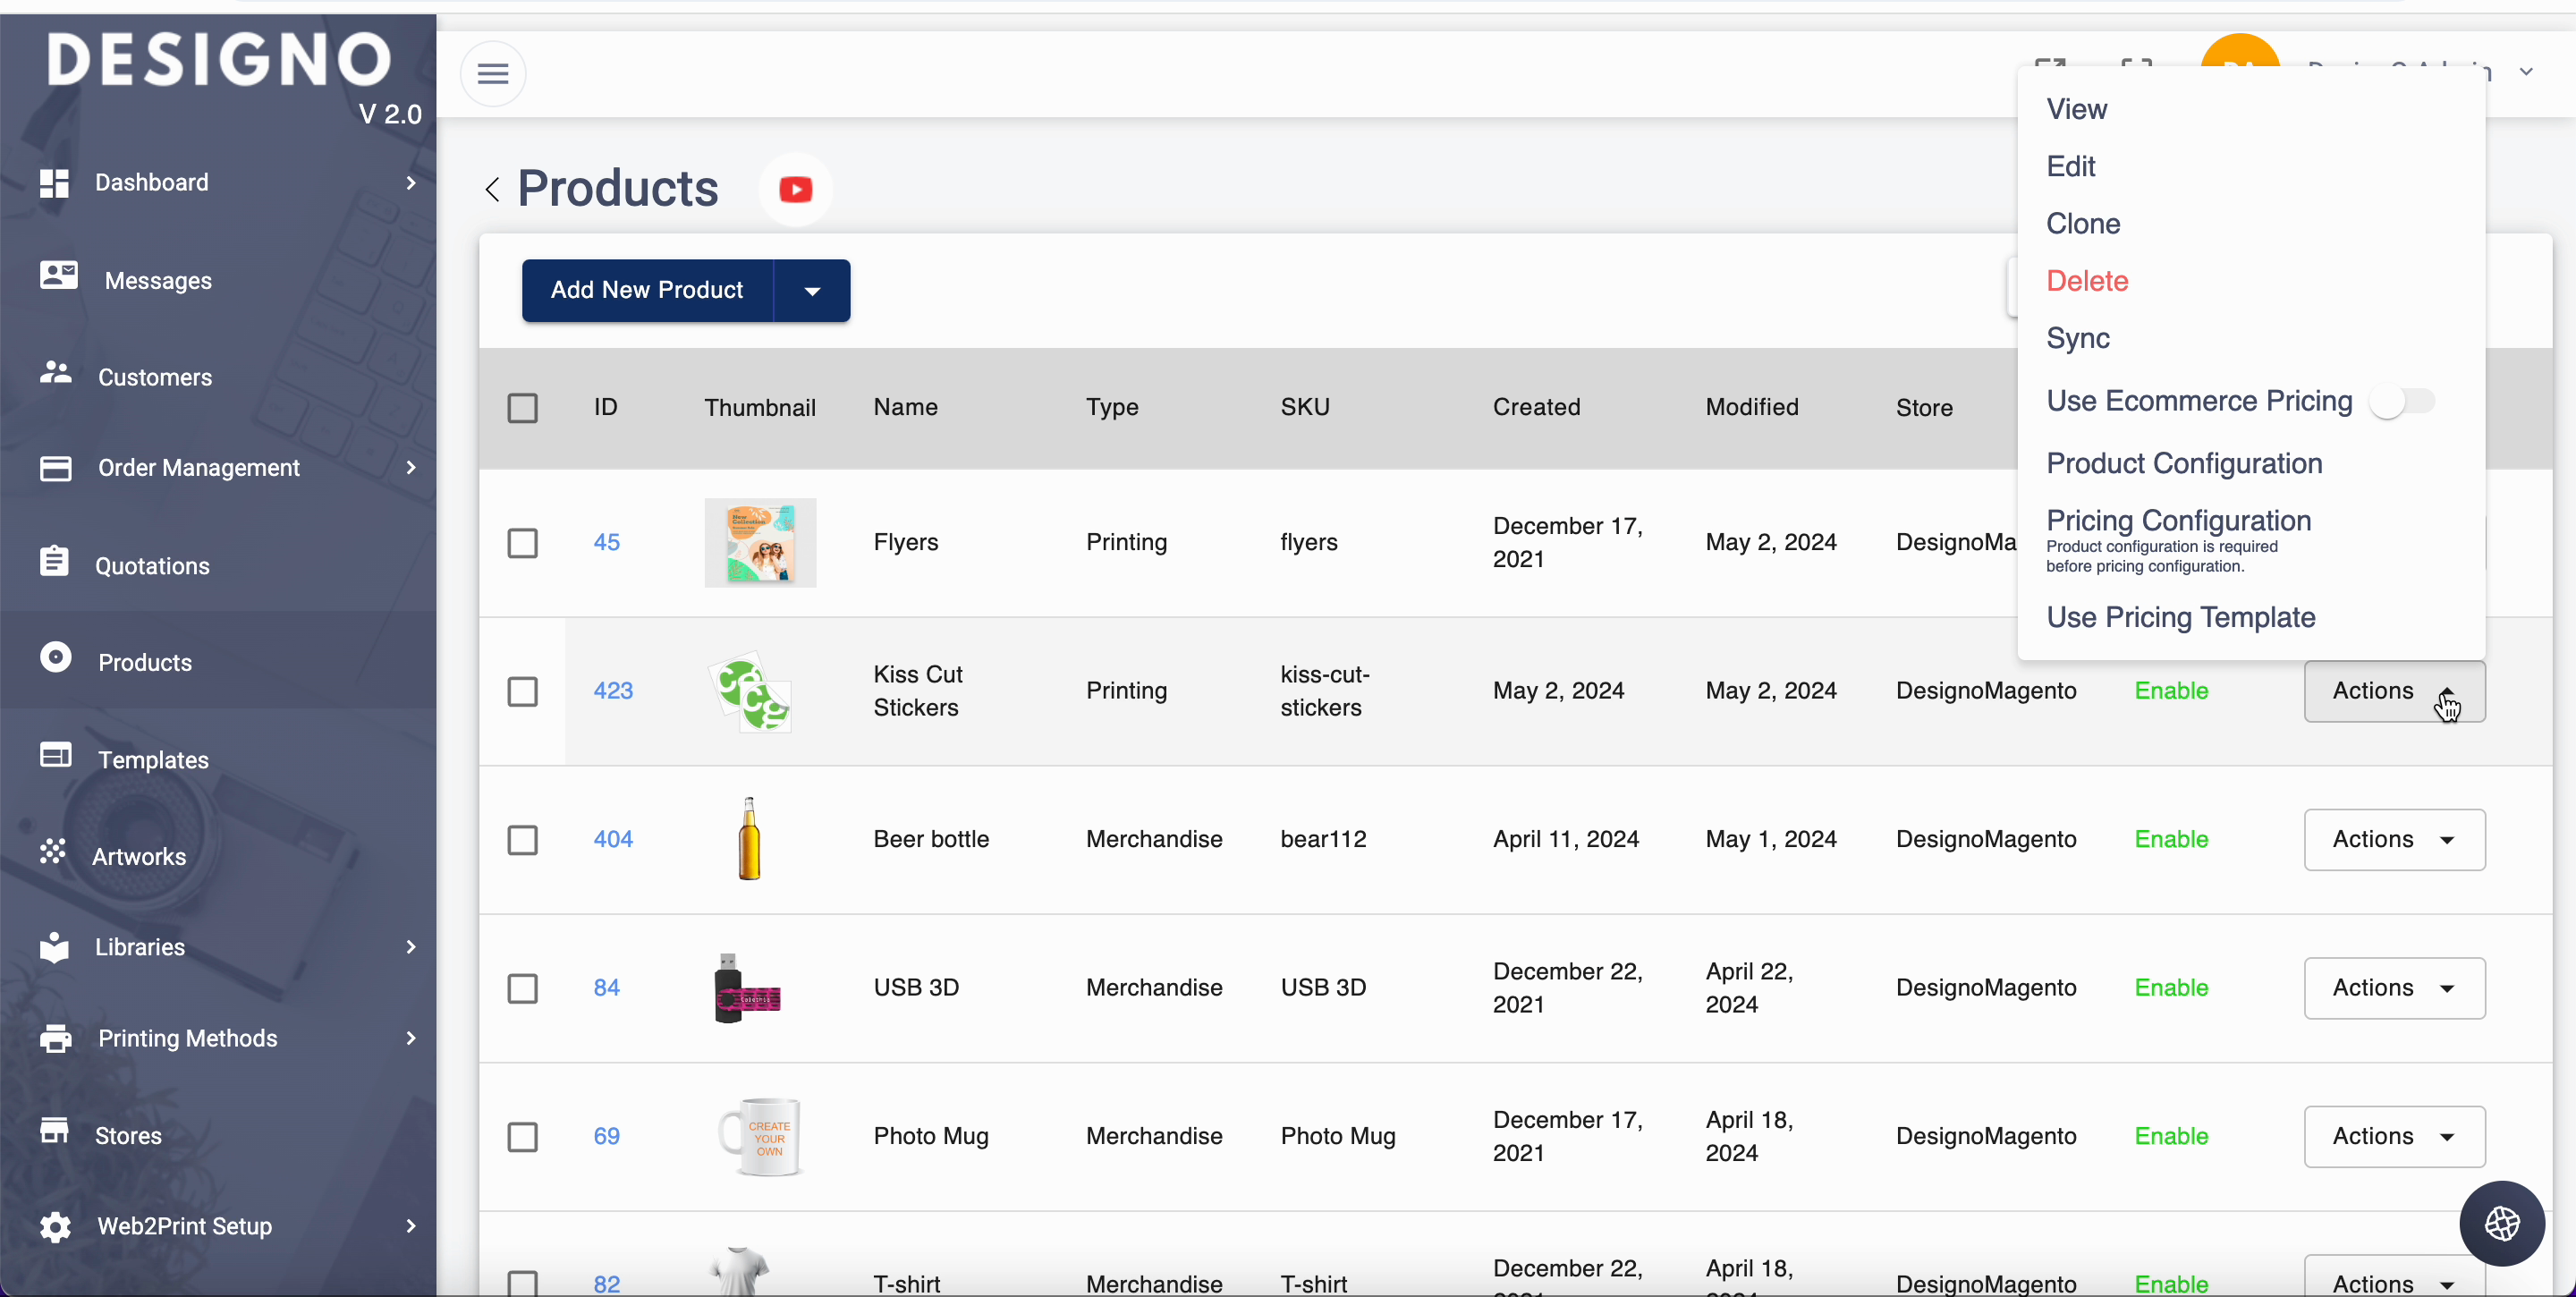This screenshot has width=2576, height=1297.
Task: Click the hamburger menu icon
Action: pyautogui.click(x=492, y=73)
